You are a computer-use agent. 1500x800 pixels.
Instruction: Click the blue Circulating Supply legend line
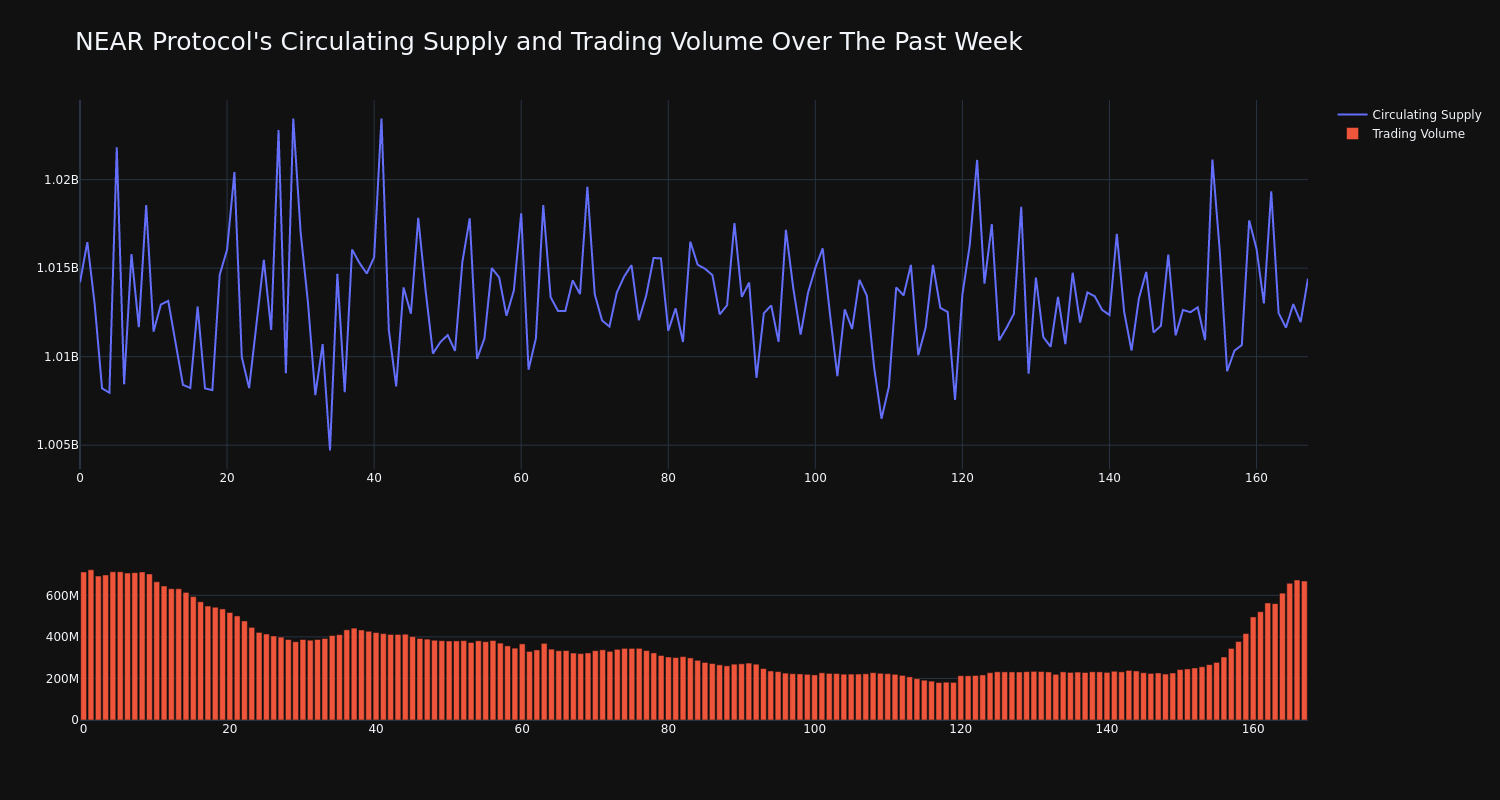(1352, 115)
